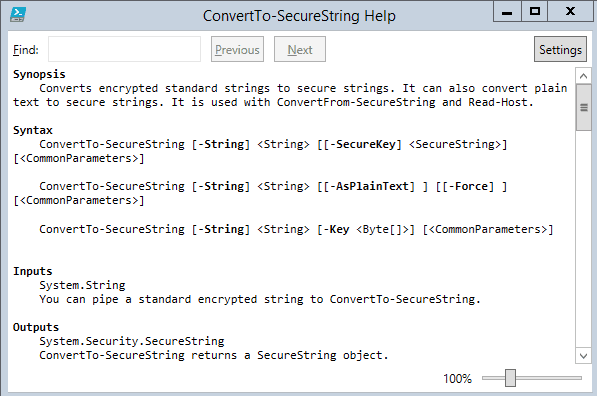The height and width of the screenshot is (396, 597).
Task: Click the Inputs heading
Action: (33, 271)
